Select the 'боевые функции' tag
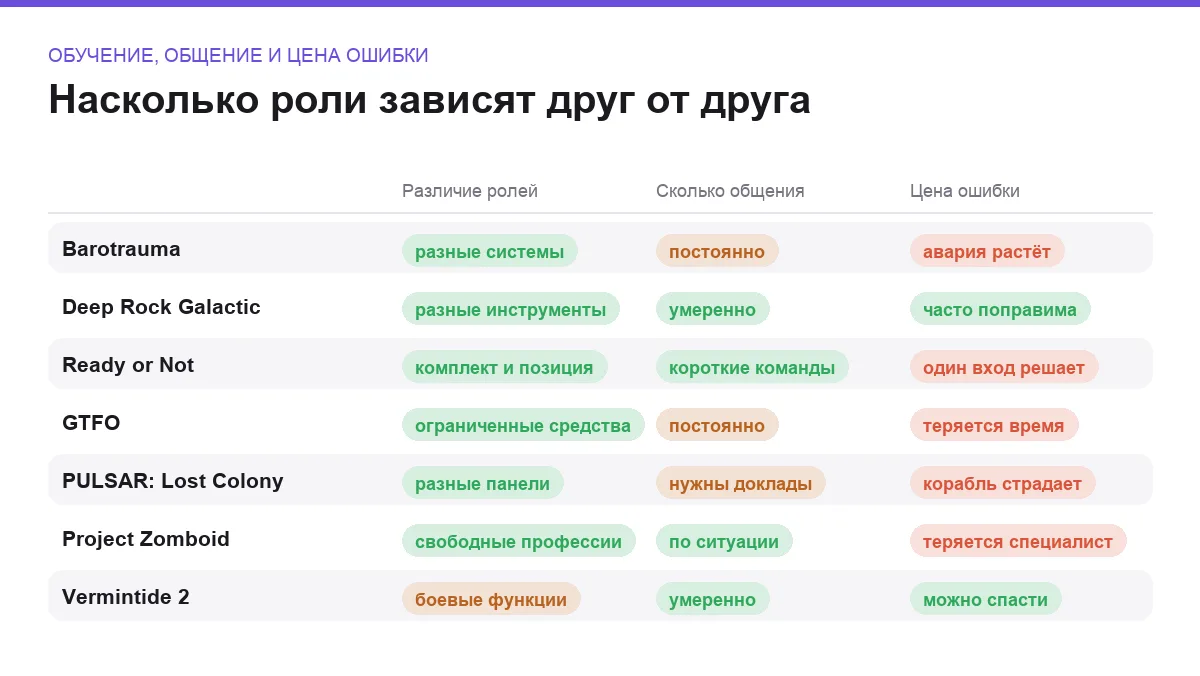 [x=491, y=599]
